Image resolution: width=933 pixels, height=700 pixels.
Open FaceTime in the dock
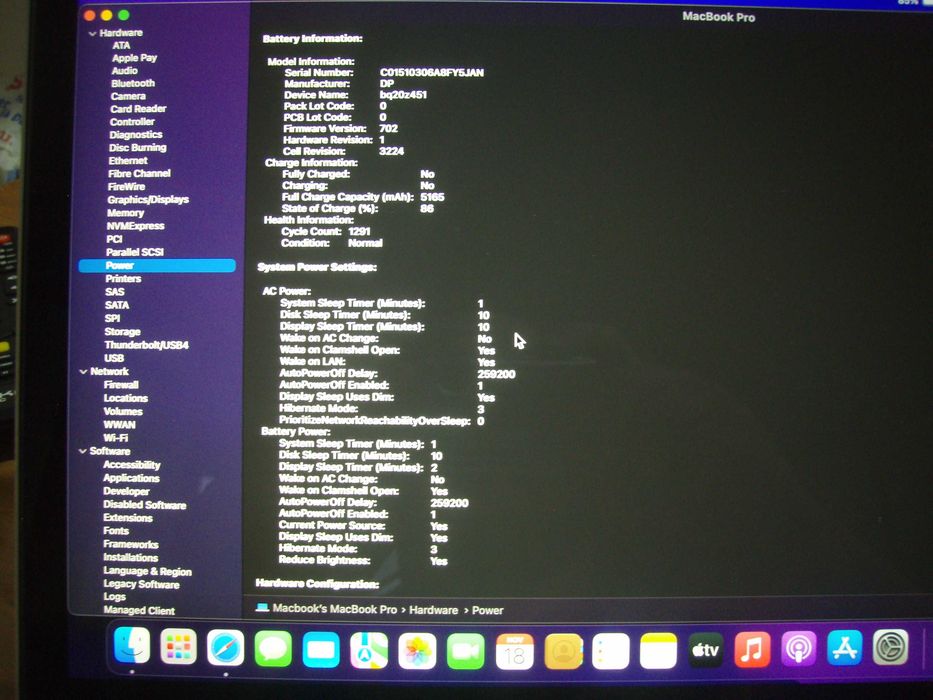pos(465,651)
